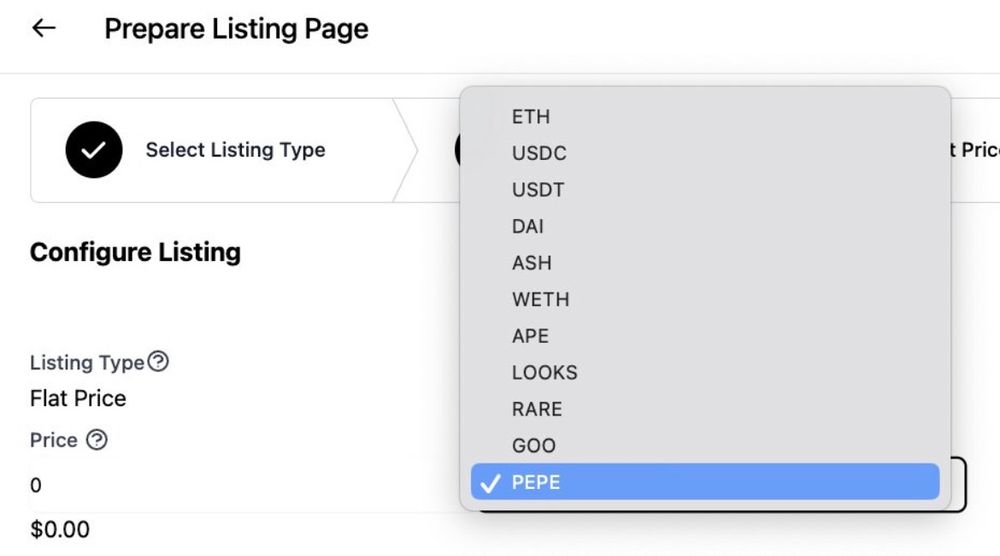Viewport: 1000px width, 556px height.
Task: Select WETH in the dropdown
Action: click(x=705, y=299)
